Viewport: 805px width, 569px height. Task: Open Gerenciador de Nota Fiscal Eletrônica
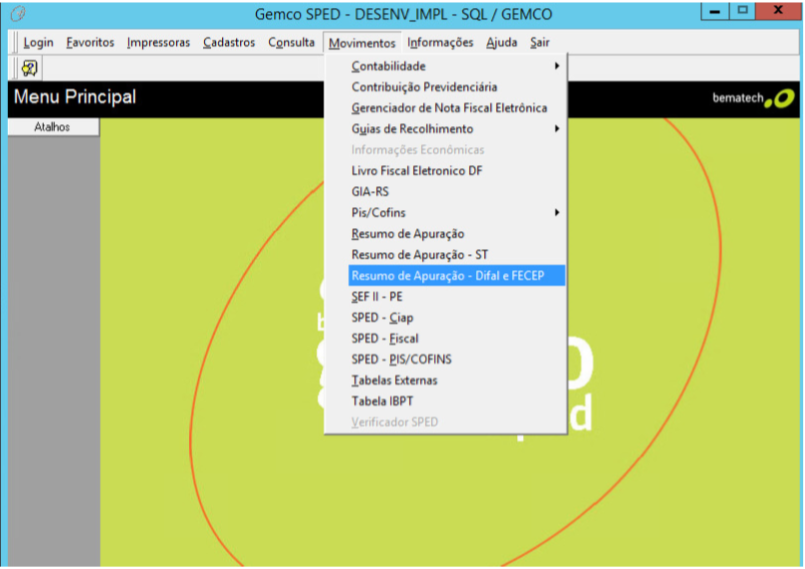tap(445, 108)
